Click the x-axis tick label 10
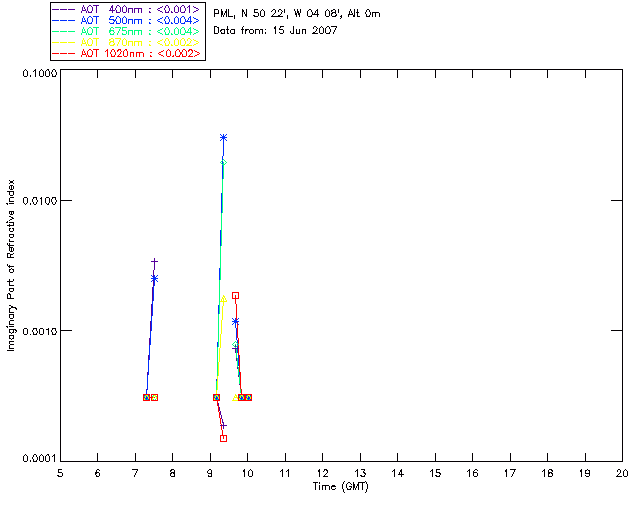Viewport: 640px width, 512px height. pos(247,473)
